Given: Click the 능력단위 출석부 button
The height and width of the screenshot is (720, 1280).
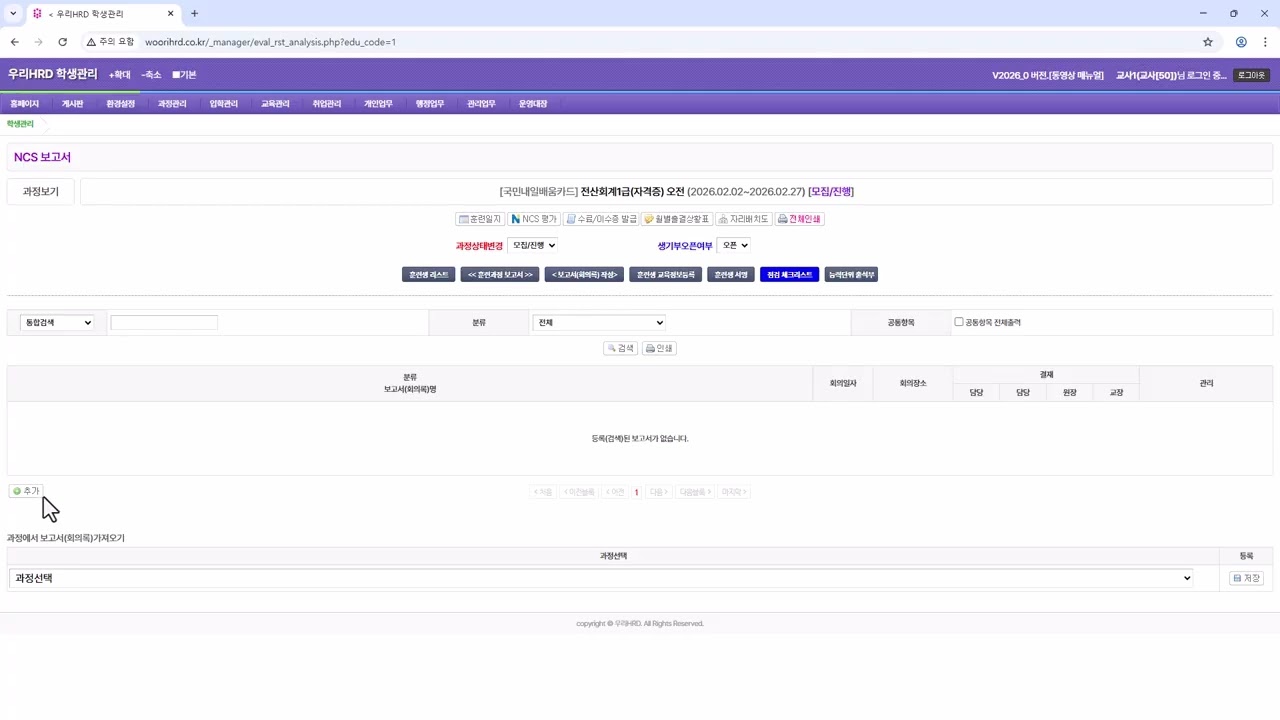Looking at the screenshot, I should (851, 274).
